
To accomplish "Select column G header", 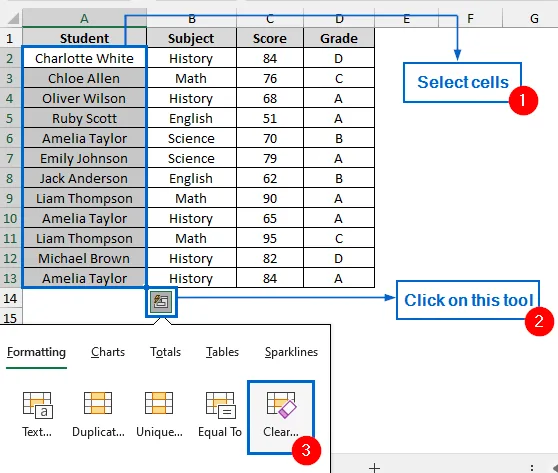I will (x=530, y=18).
